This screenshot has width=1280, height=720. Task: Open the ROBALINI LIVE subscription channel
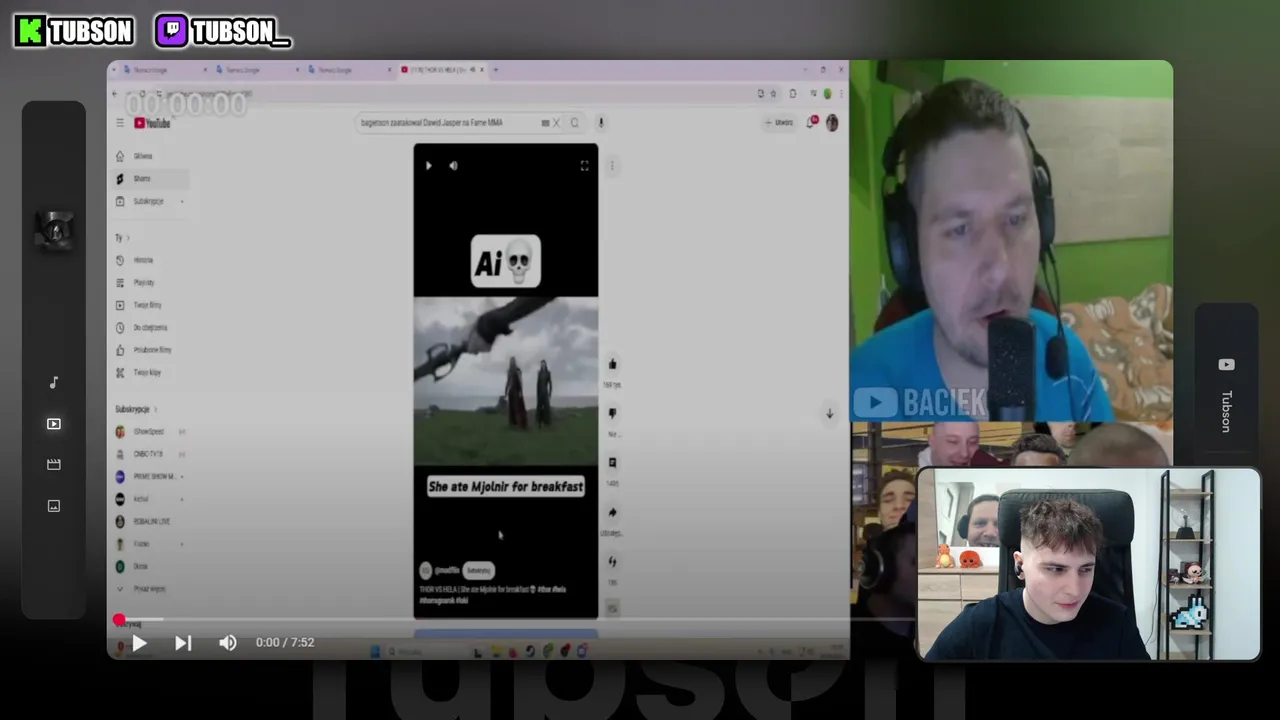150,521
